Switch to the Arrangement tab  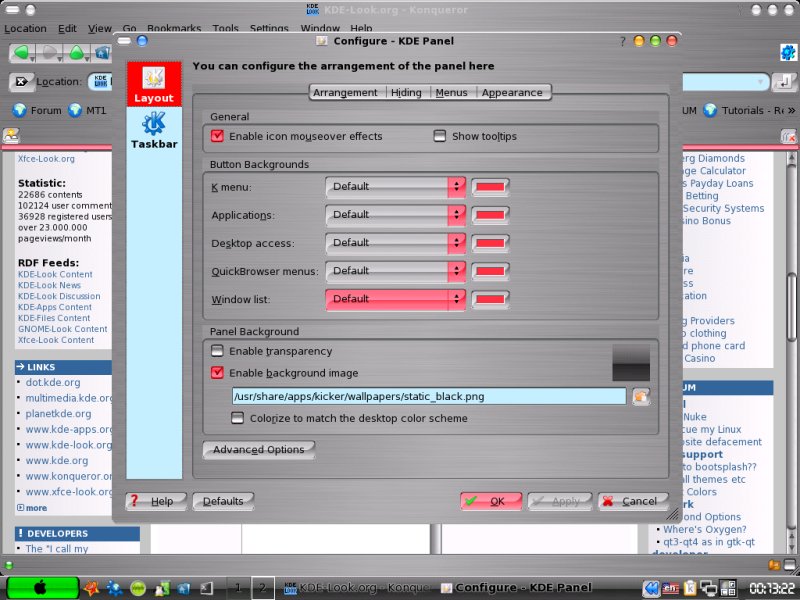(345, 92)
